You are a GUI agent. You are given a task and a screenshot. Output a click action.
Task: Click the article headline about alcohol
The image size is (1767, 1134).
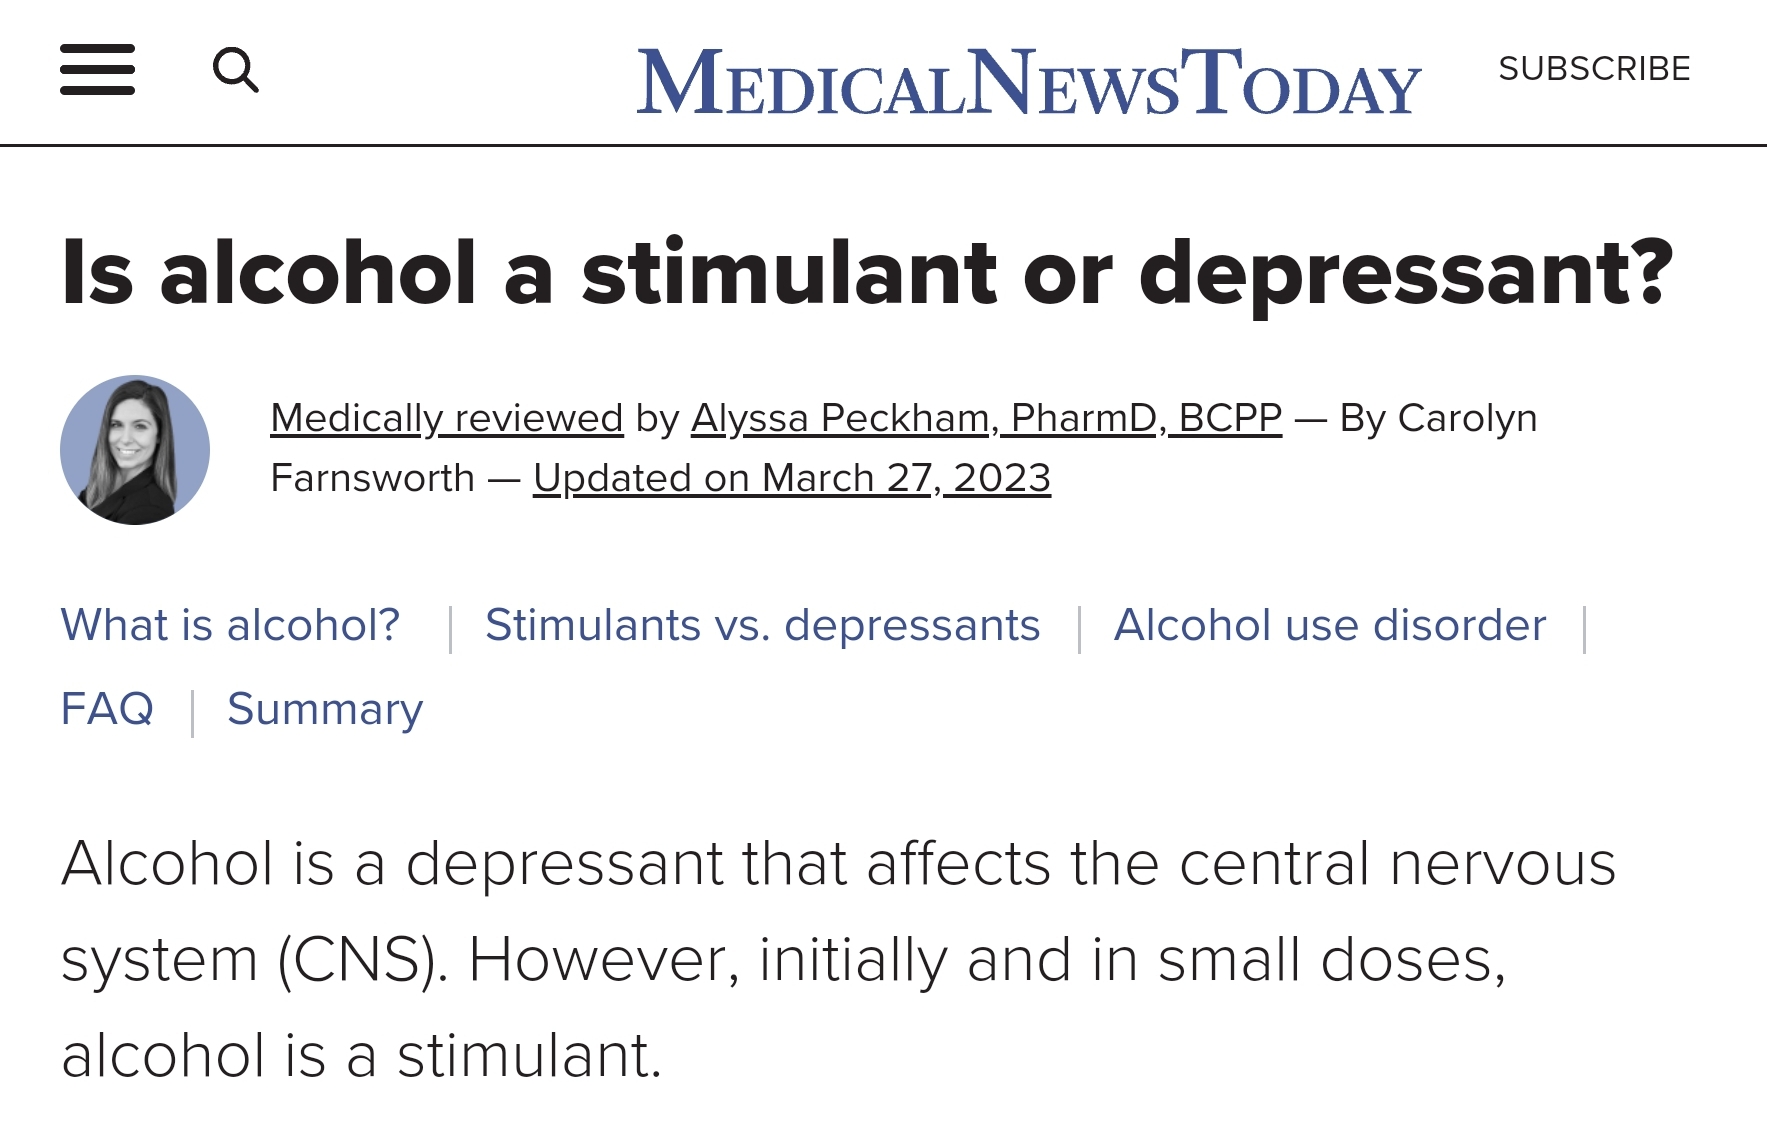(867, 273)
